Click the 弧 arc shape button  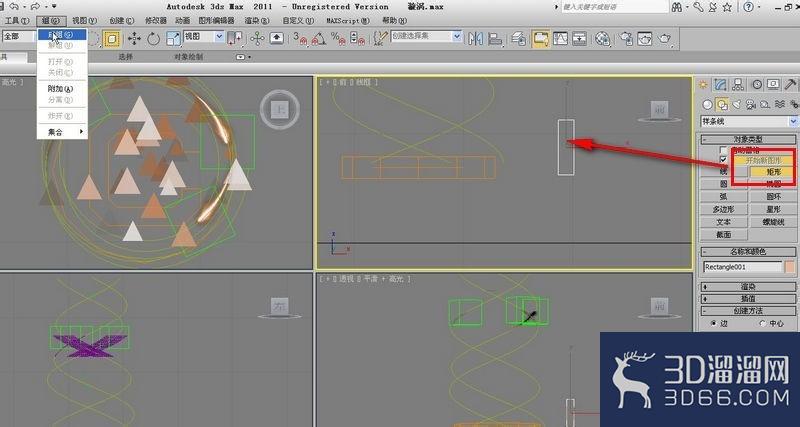[723, 196]
